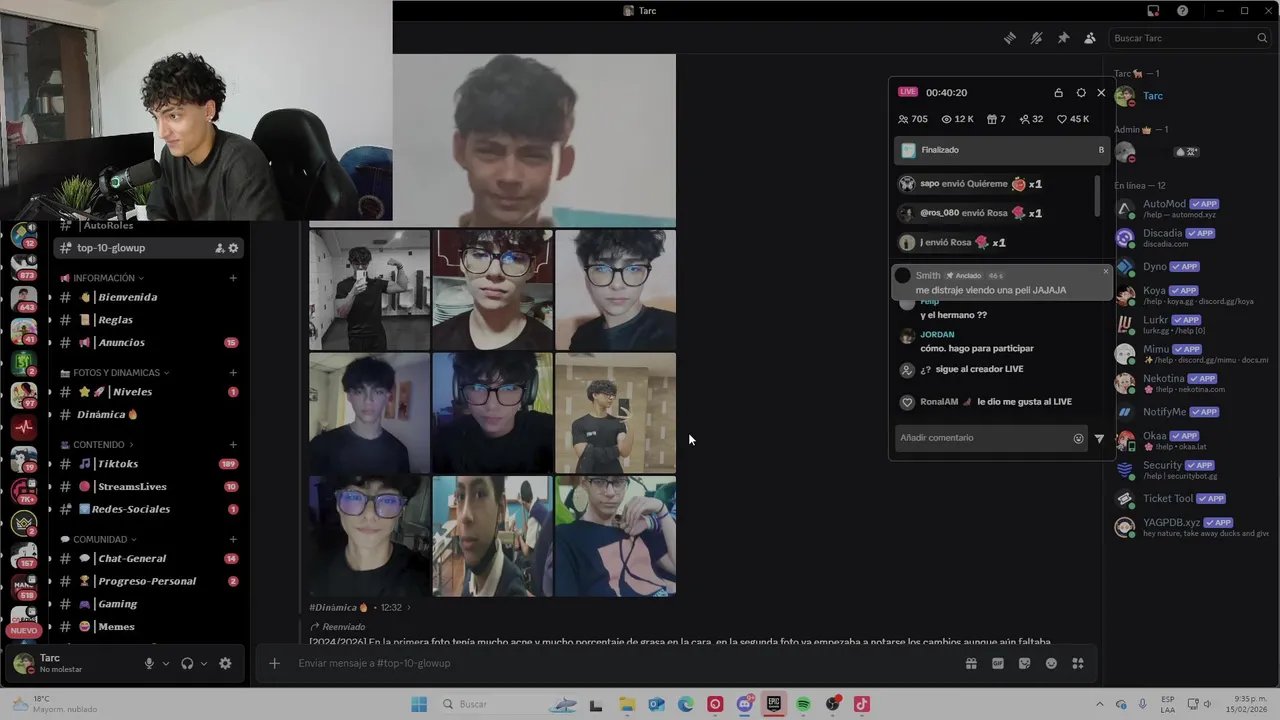
Task: Expand the #Dinámica forwarded source chevron
Action: coord(409,607)
